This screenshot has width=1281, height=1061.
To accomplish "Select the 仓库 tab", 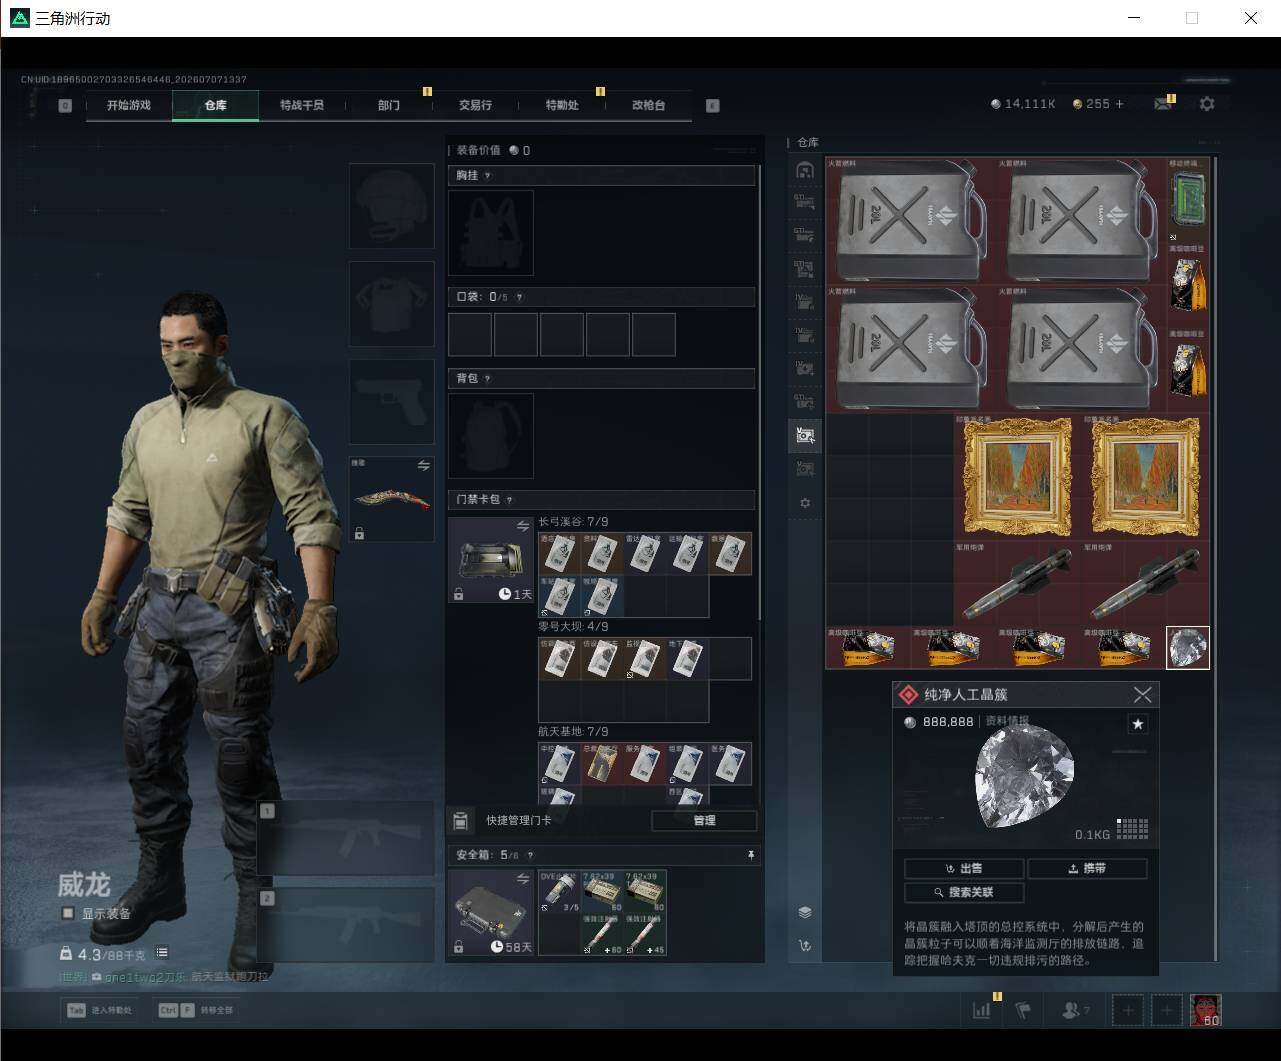I will [x=215, y=105].
